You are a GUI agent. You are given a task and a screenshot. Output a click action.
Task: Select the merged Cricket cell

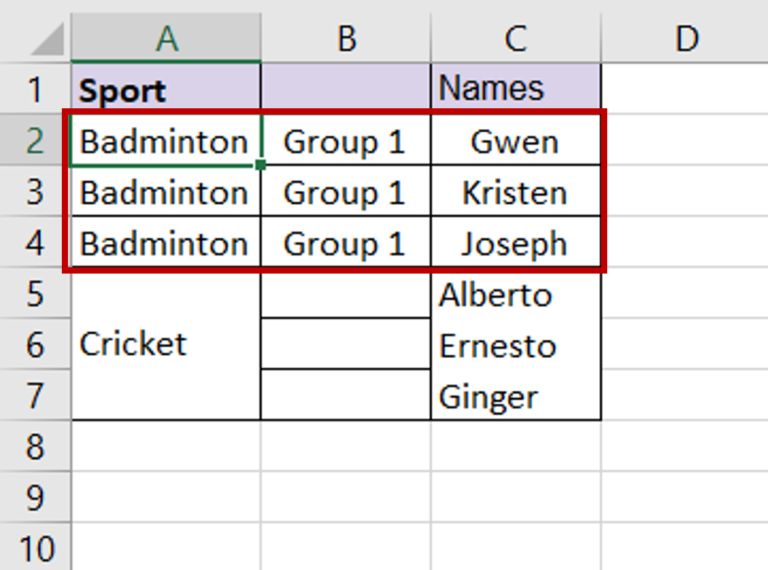tap(166, 345)
